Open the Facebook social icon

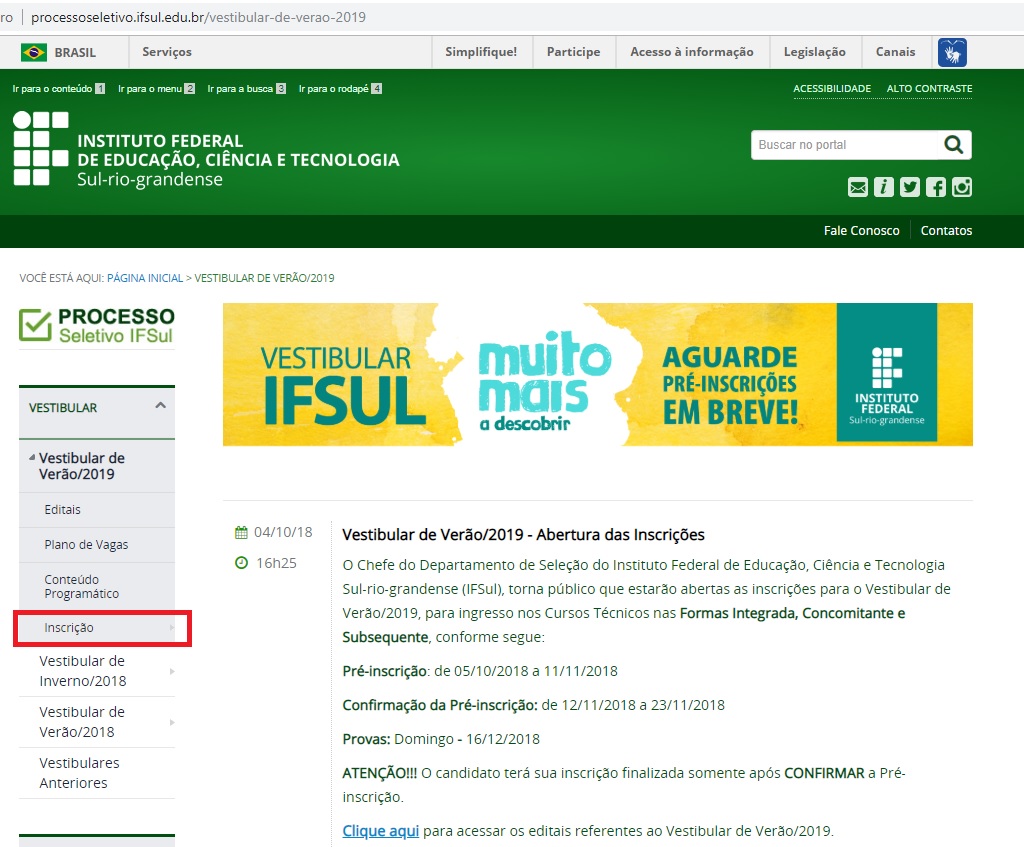tap(936, 187)
